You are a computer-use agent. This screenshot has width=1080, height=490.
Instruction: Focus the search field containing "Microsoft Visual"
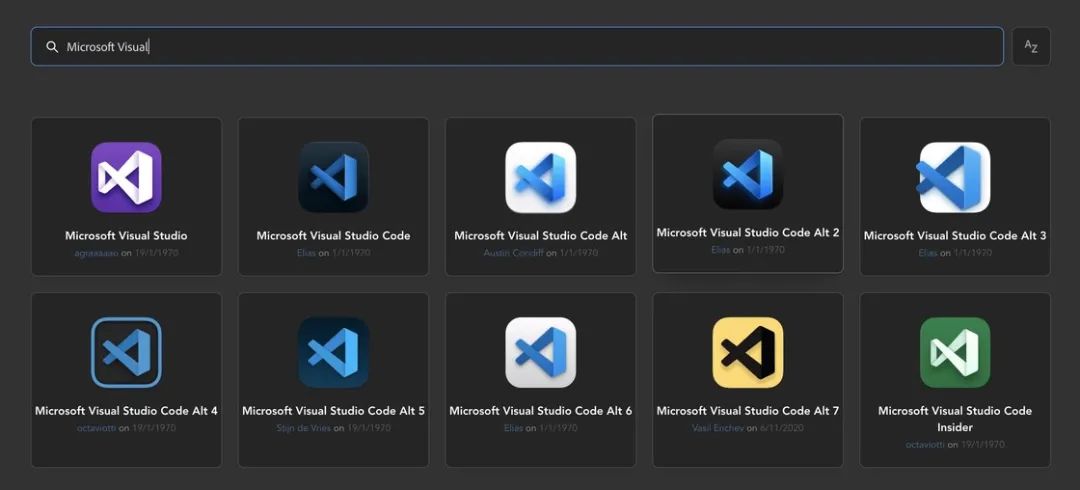(520, 46)
